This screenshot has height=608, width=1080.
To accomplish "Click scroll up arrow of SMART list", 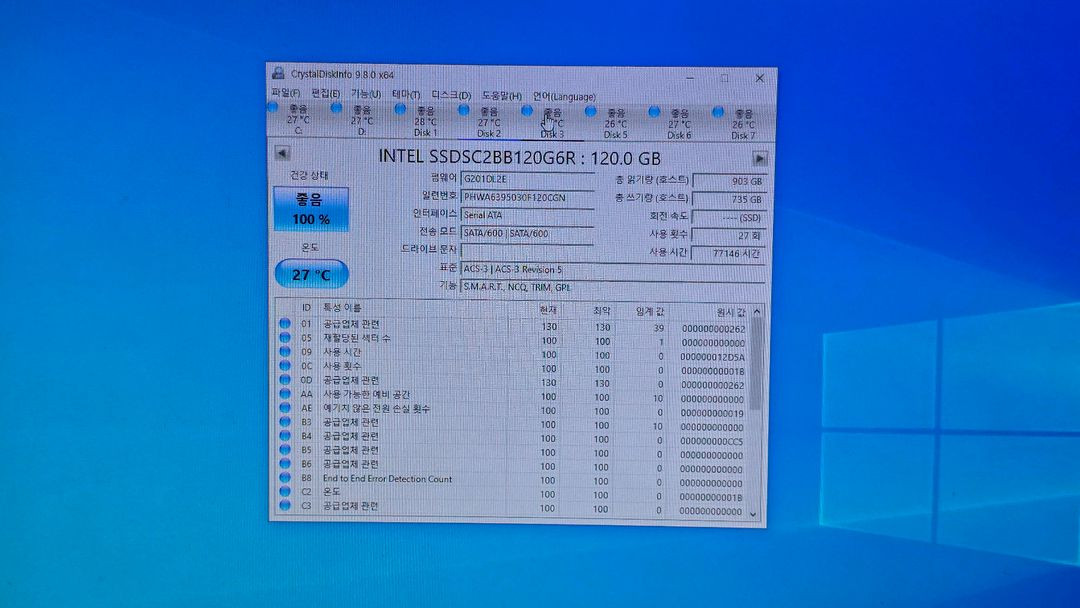I will coord(757,312).
